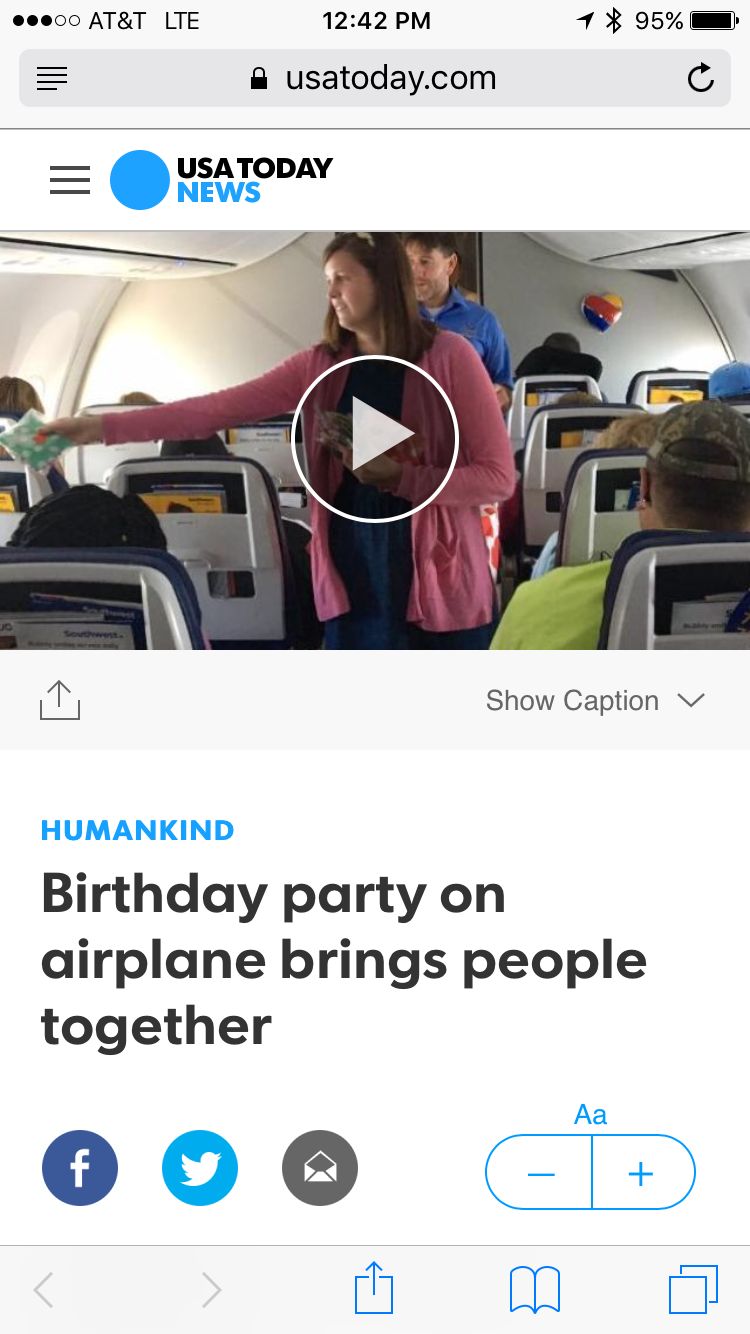Viewport: 750px width, 1334px height.
Task: Open Safari reader view icon
Action: pyautogui.click(x=52, y=78)
